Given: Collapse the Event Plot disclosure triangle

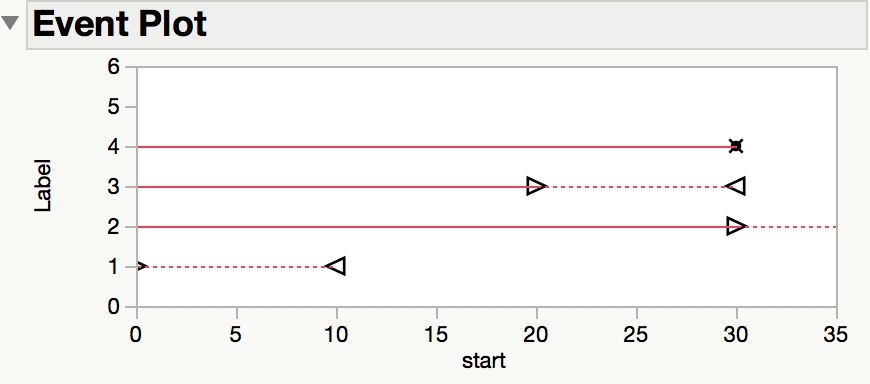Looking at the screenshot, I should (x=11, y=24).
